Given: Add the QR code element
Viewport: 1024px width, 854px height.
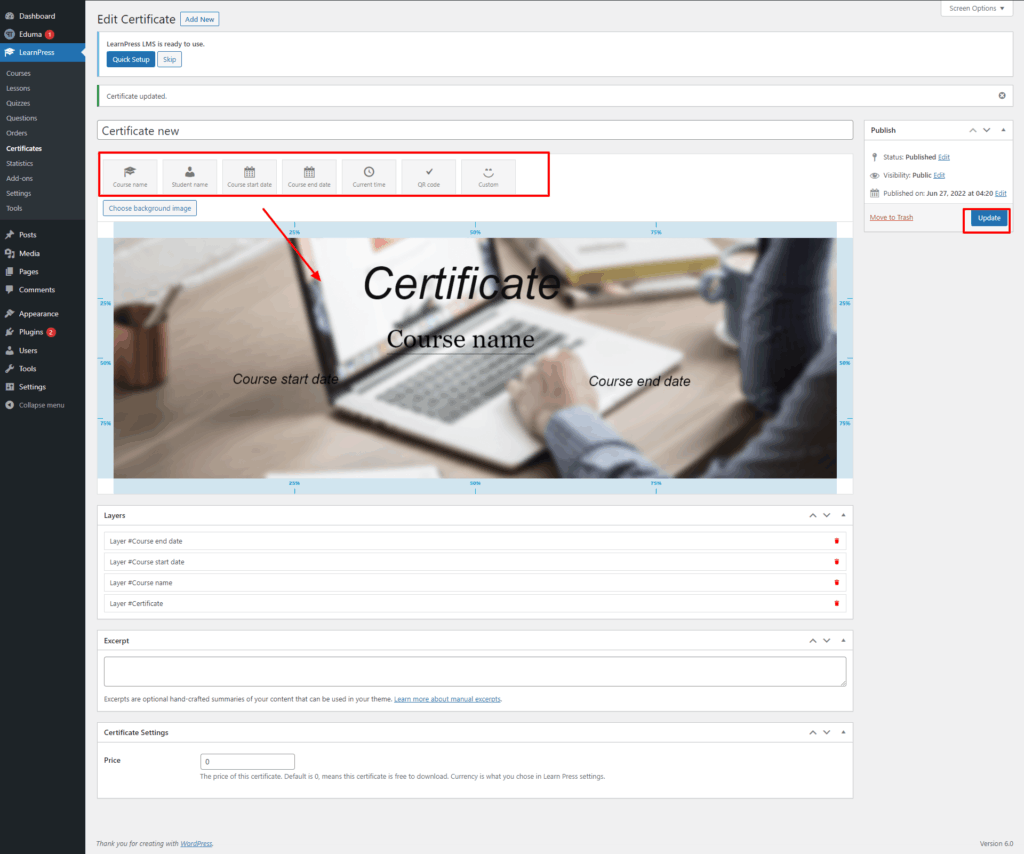Looking at the screenshot, I should coord(429,176).
